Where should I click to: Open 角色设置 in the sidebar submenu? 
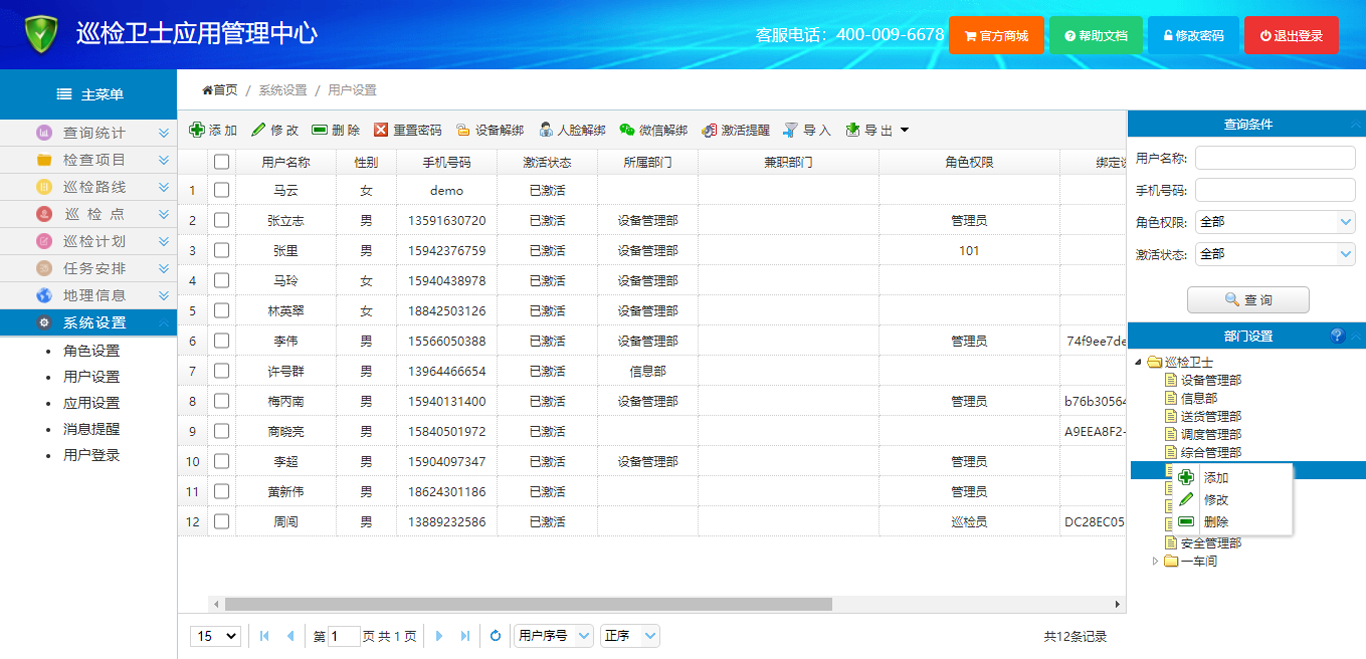pos(91,351)
